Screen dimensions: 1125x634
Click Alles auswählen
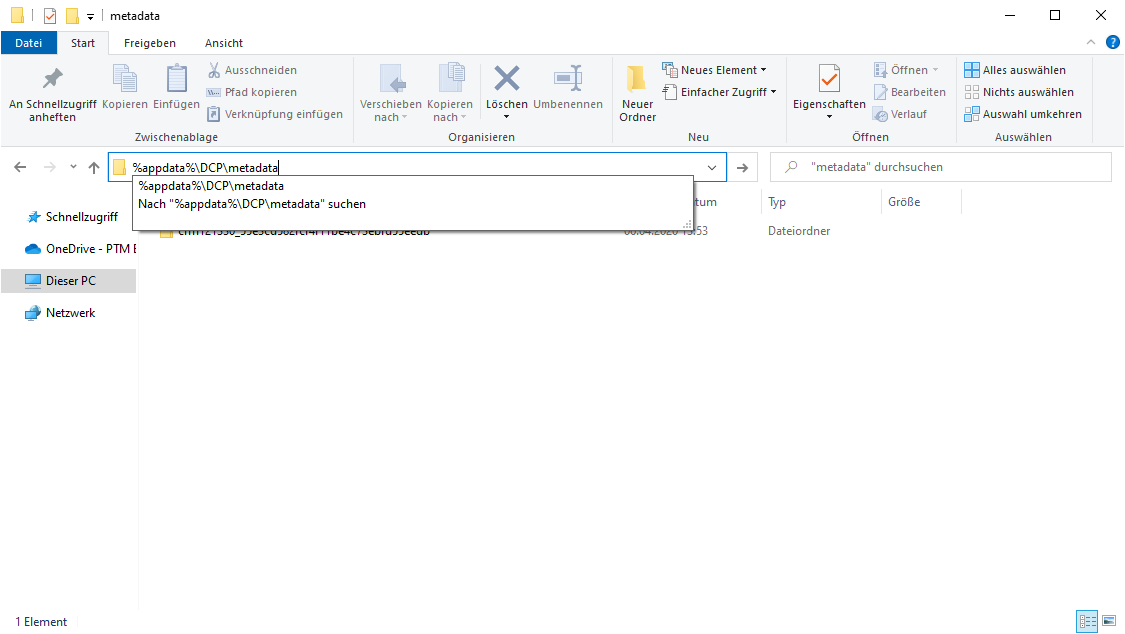coord(1015,70)
